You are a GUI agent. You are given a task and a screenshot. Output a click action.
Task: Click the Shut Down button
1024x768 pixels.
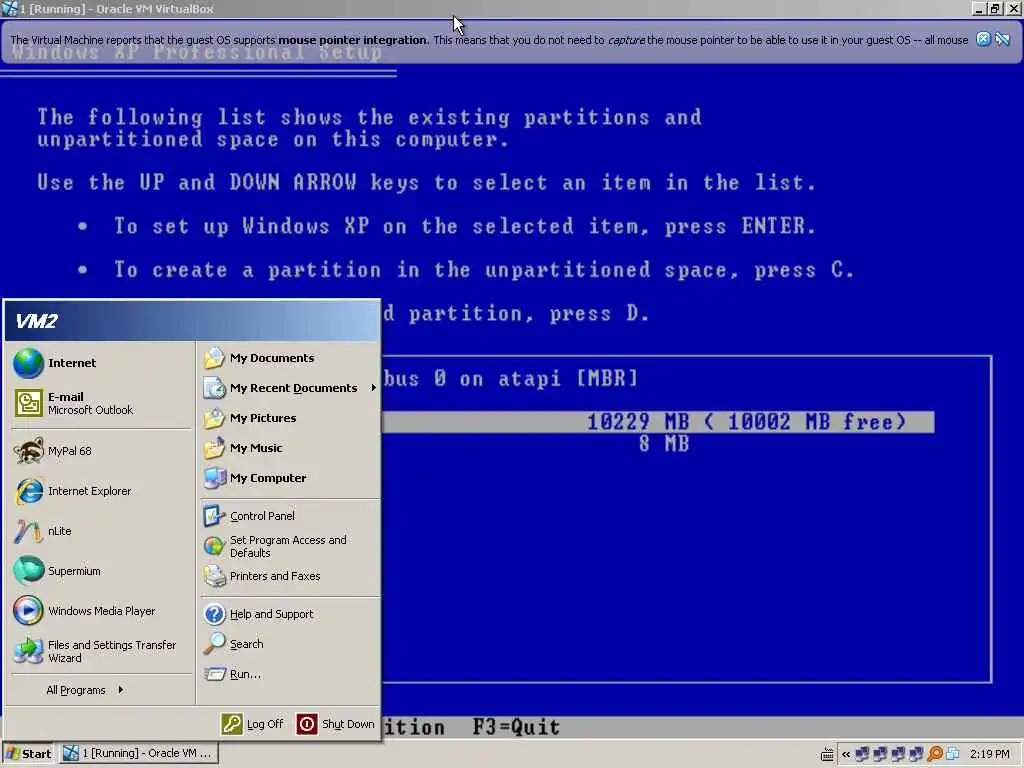[336, 724]
